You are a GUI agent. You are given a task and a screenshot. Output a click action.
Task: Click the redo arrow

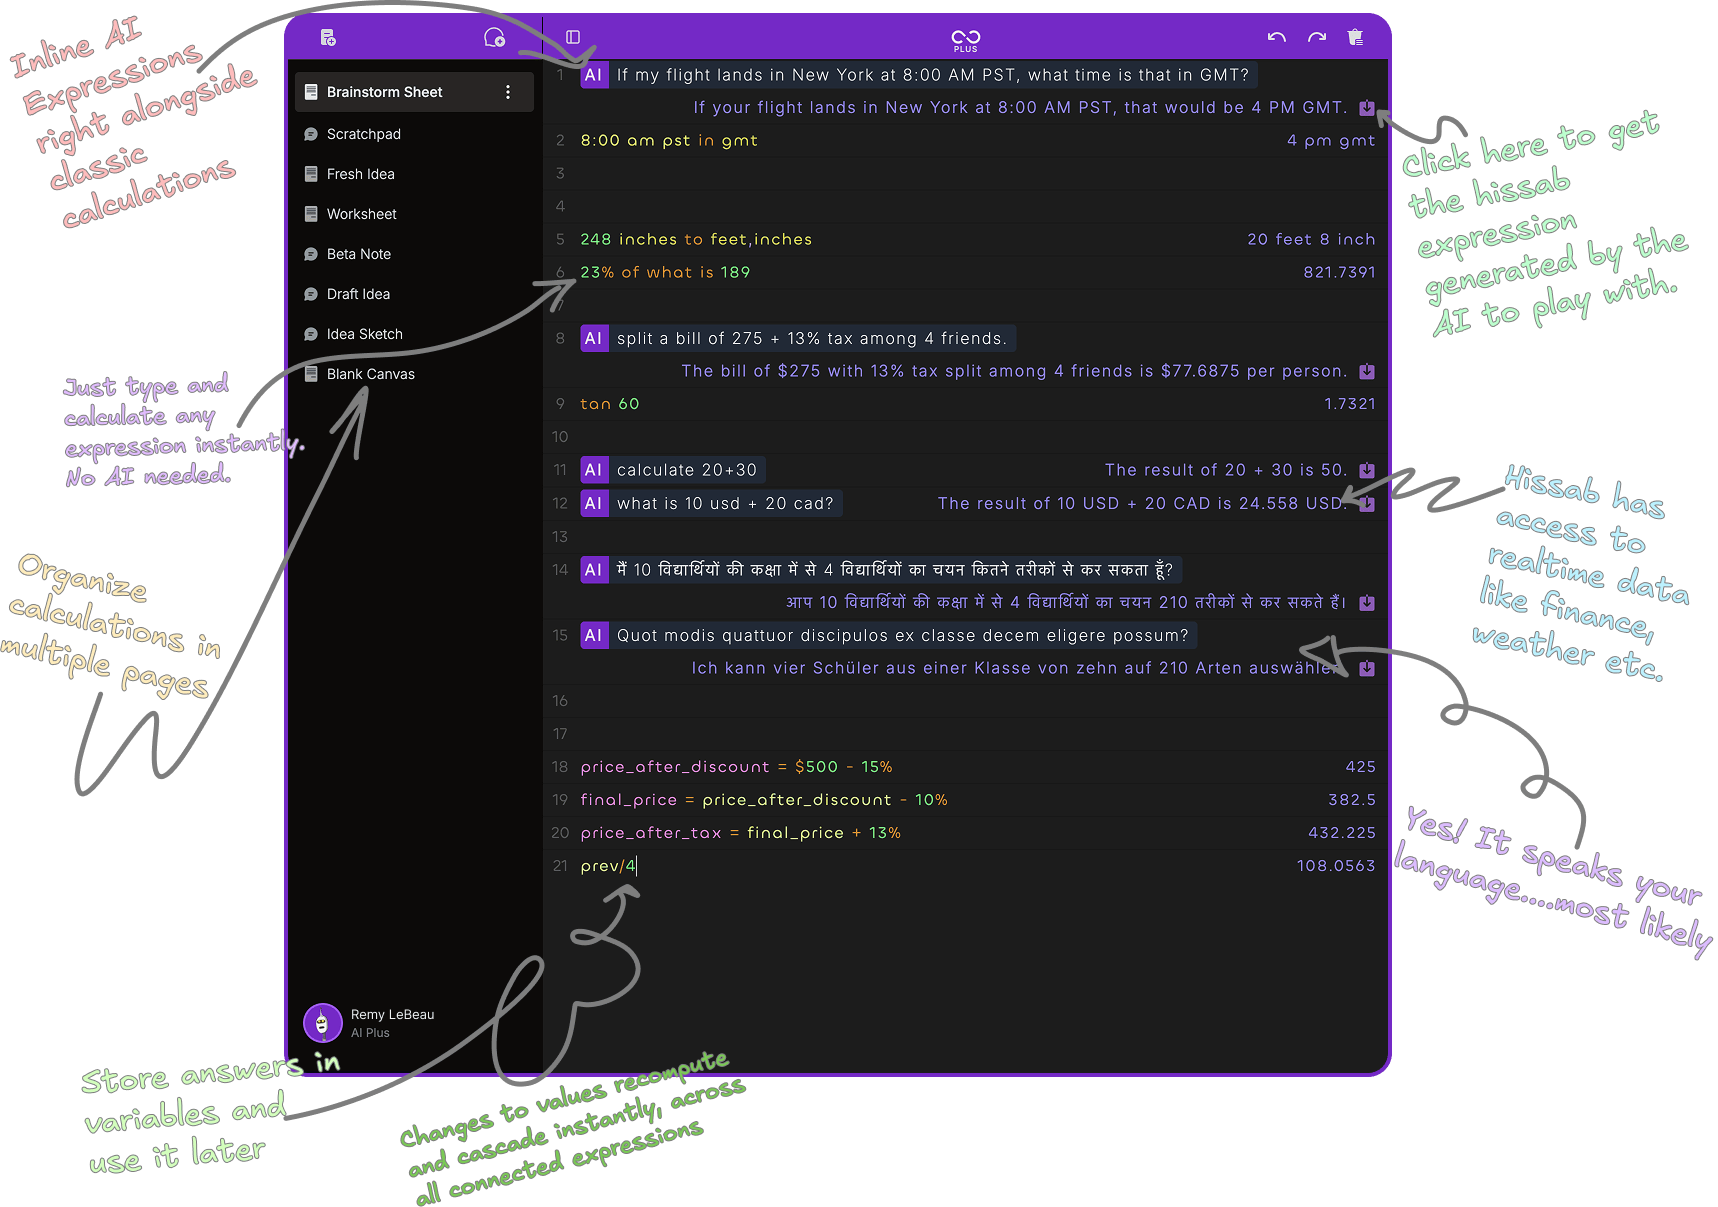1317,37
